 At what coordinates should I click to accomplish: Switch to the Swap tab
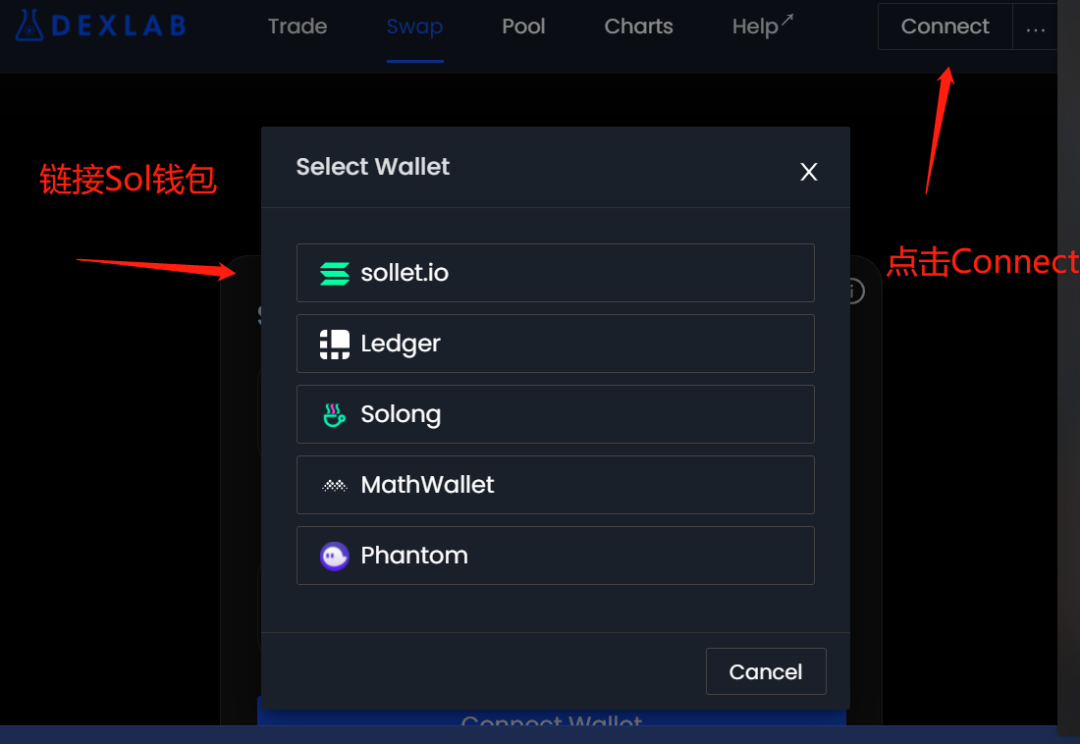(x=414, y=27)
